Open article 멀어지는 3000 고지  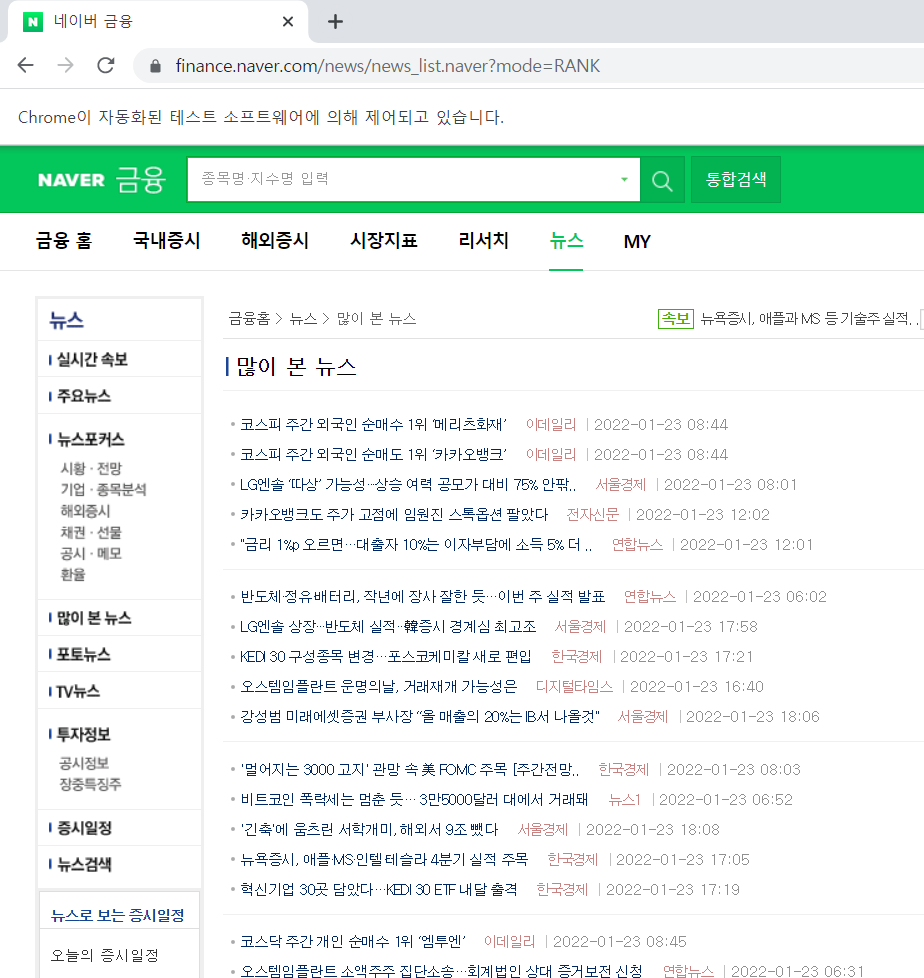410,770
